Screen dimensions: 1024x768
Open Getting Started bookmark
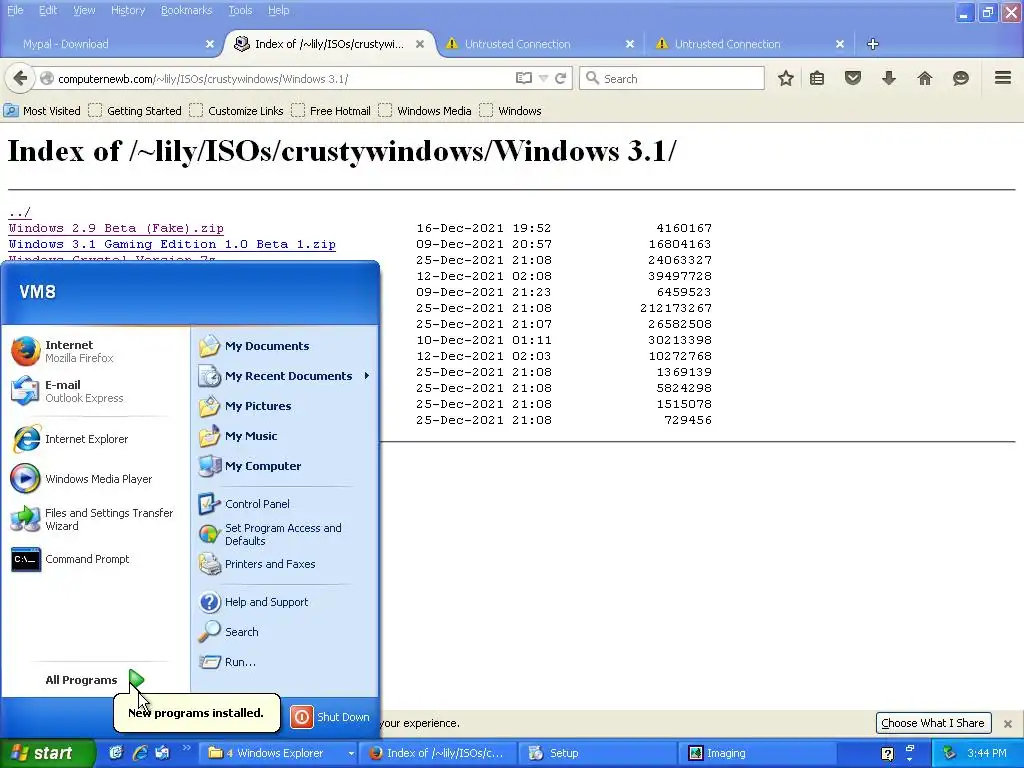(x=135, y=110)
